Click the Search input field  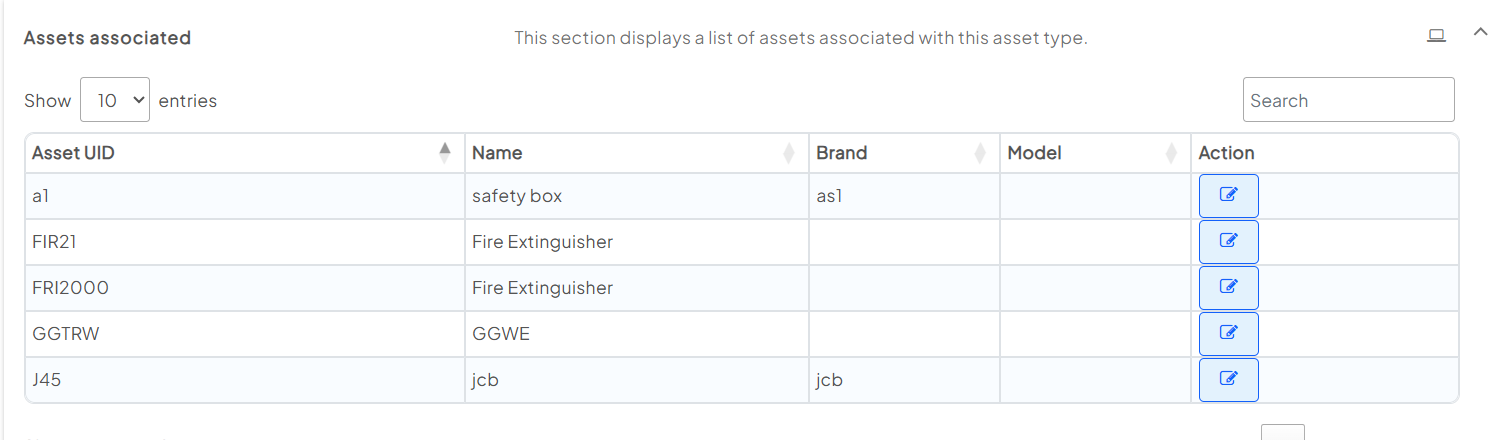(1348, 100)
